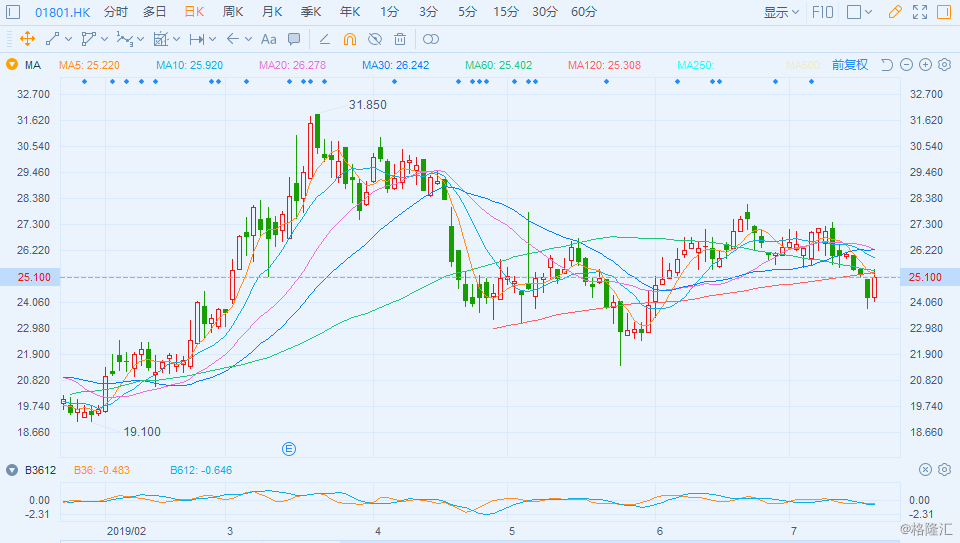
Task: Switch to the 周K weekly tab
Action: tap(233, 12)
